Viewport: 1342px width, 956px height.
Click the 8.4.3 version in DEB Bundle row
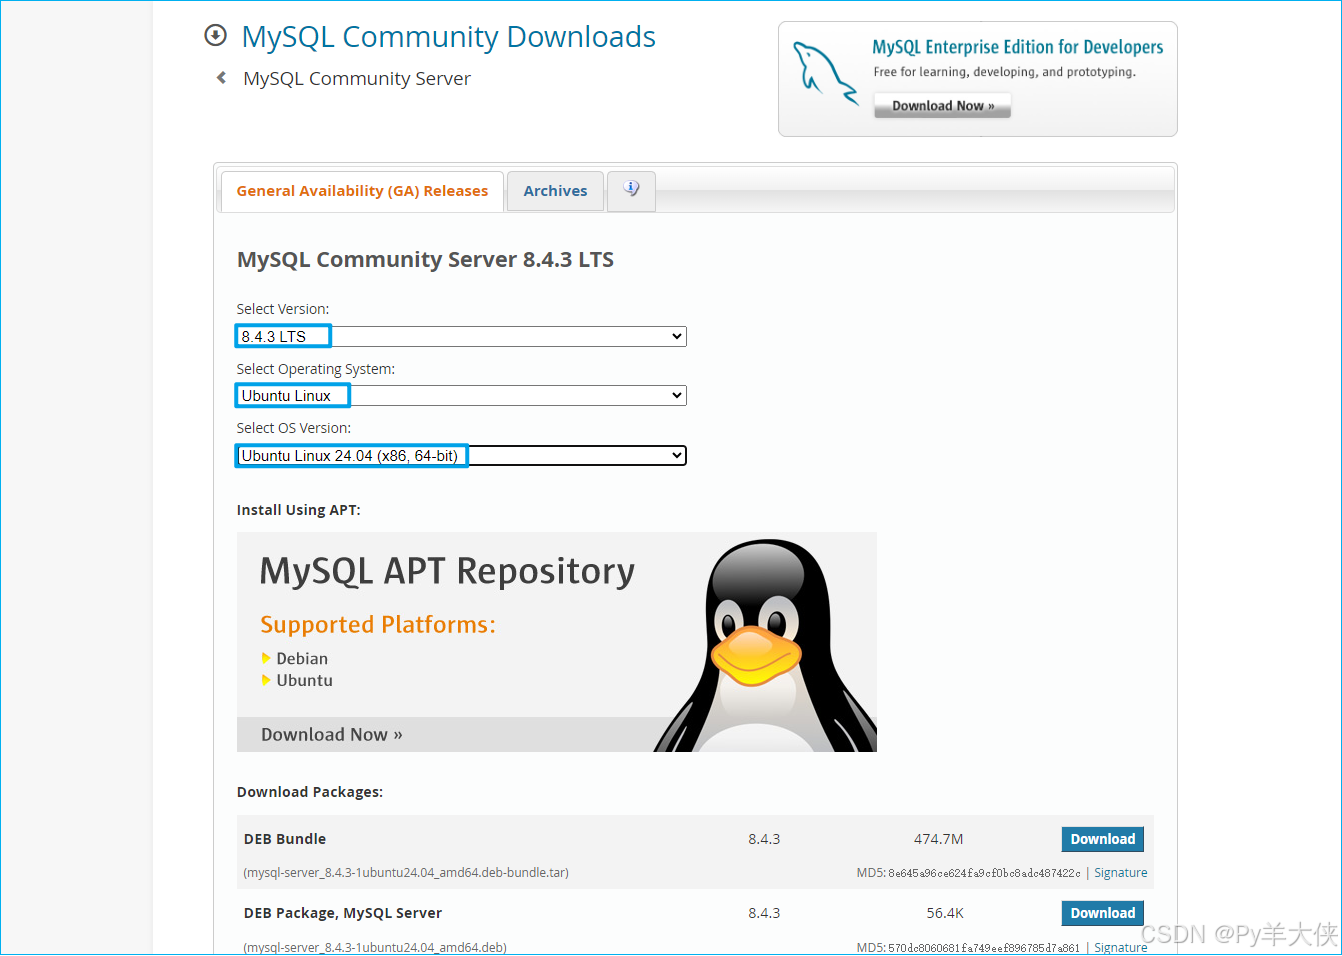pos(764,839)
